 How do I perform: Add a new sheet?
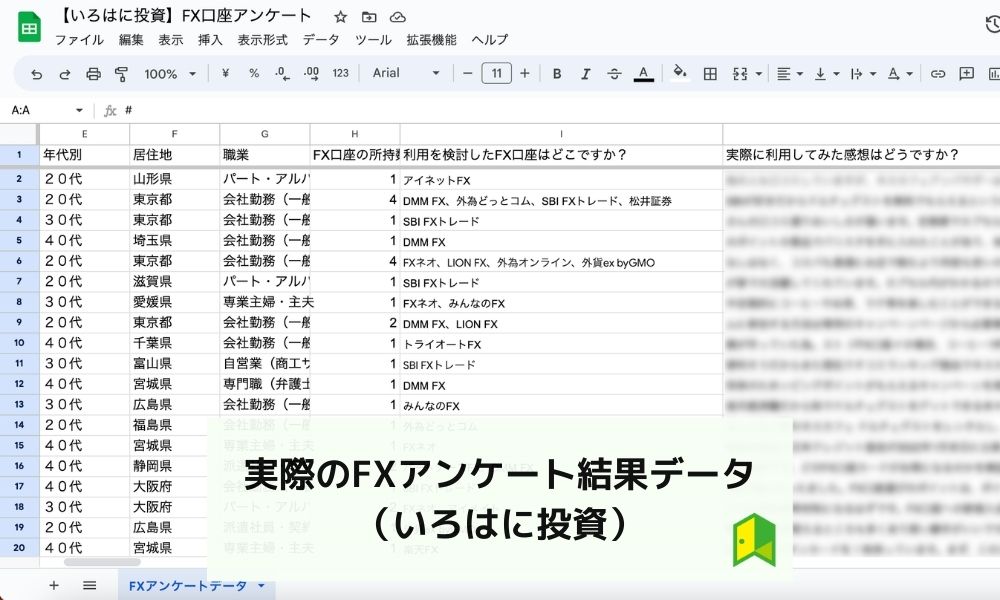pyautogui.click(x=54, y=585)
